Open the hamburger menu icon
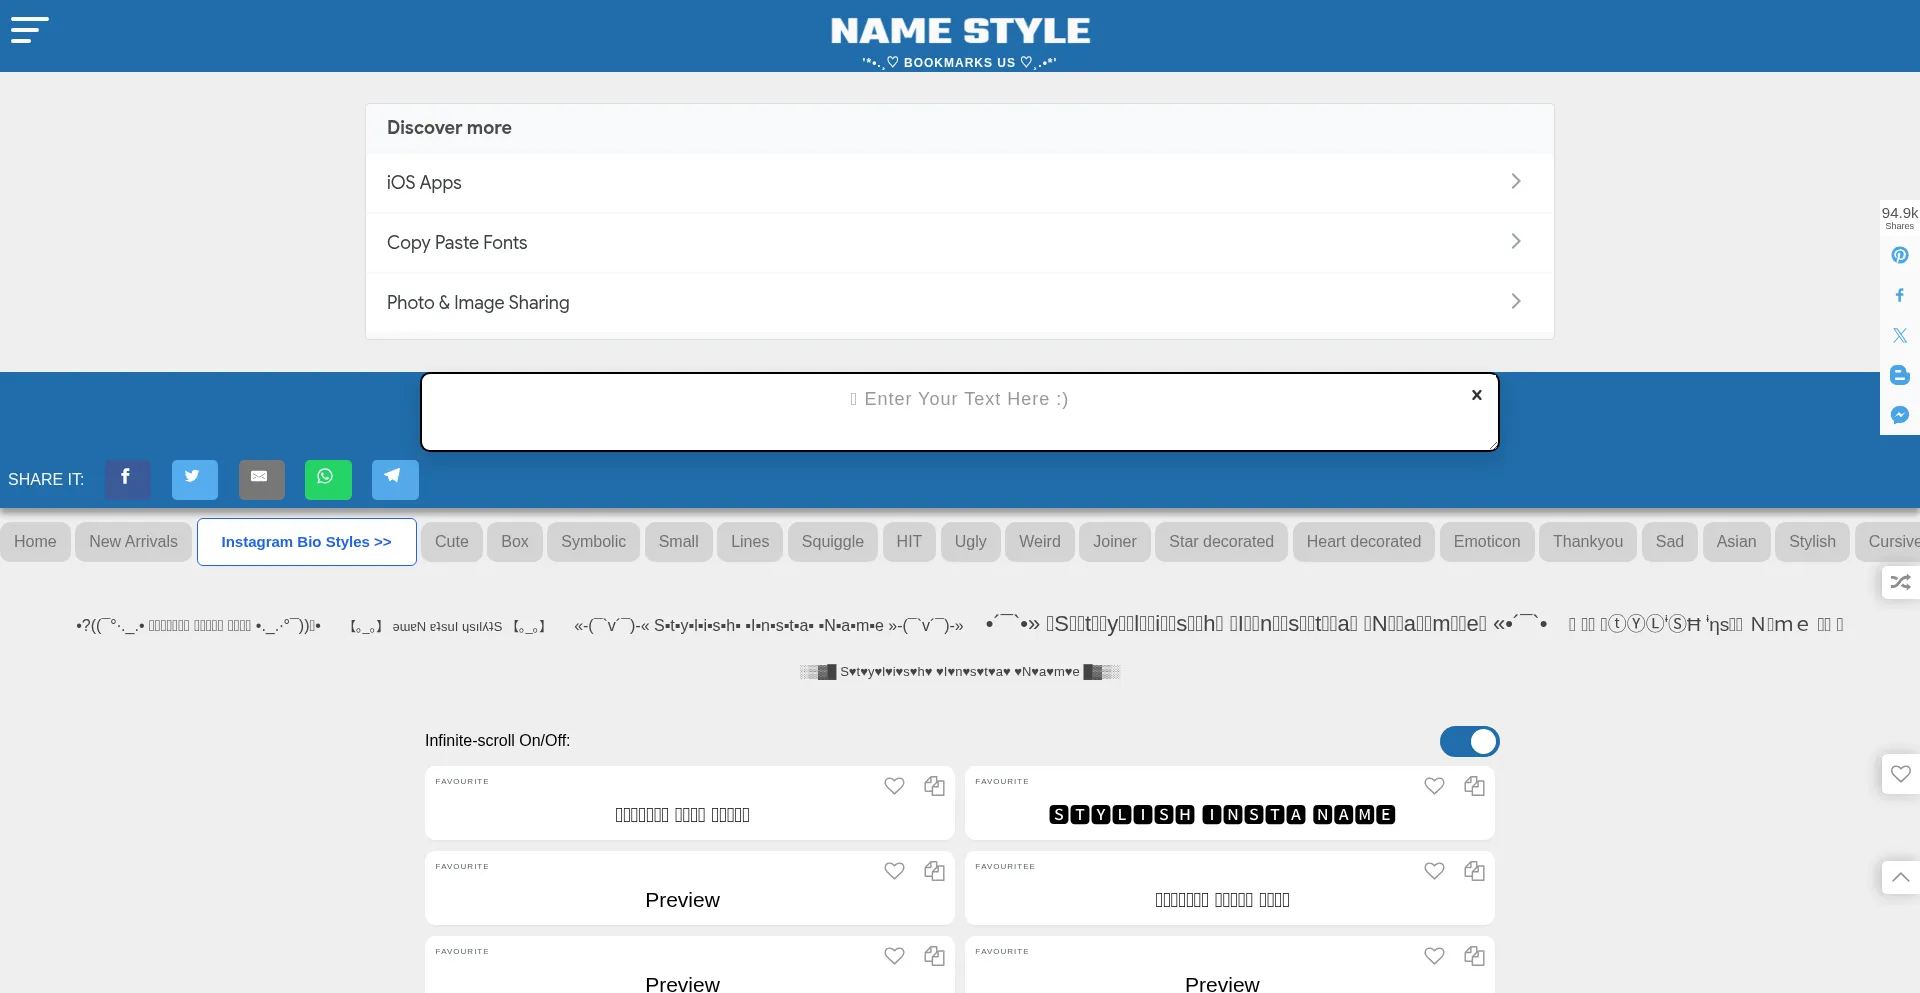 coord(29,30)
